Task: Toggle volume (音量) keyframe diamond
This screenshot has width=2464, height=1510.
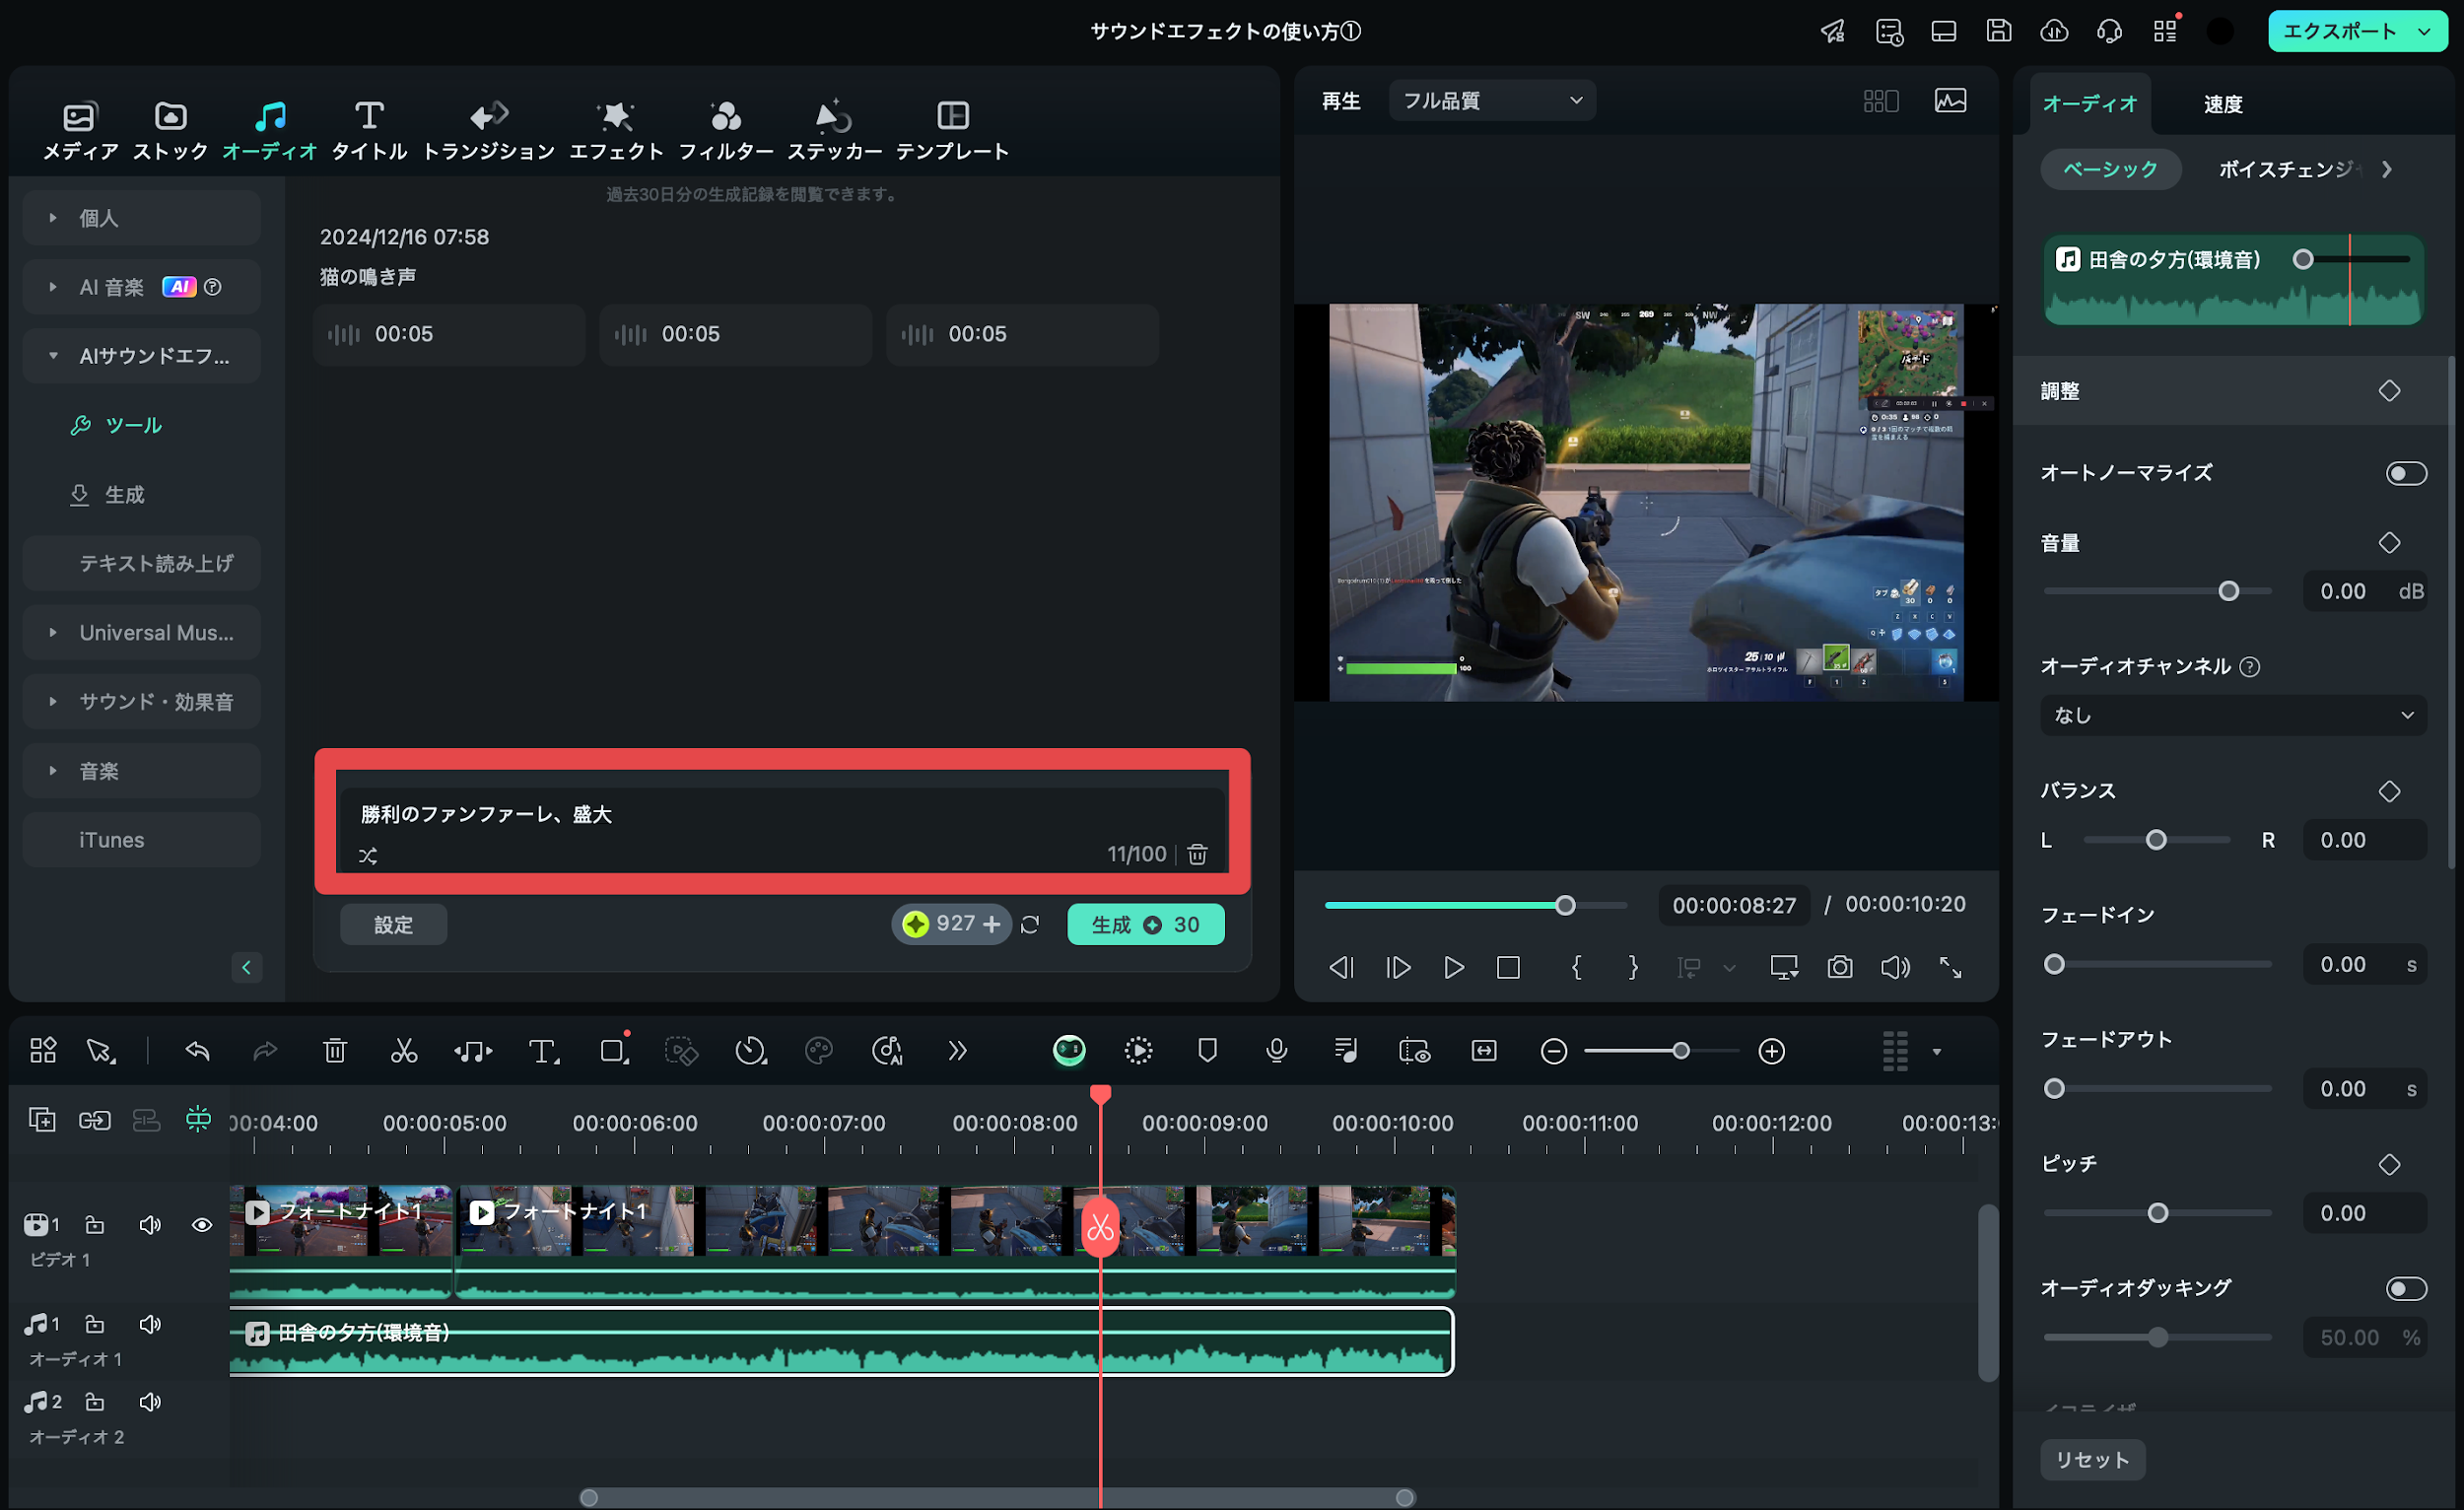Action: (x=2388, y=543)
